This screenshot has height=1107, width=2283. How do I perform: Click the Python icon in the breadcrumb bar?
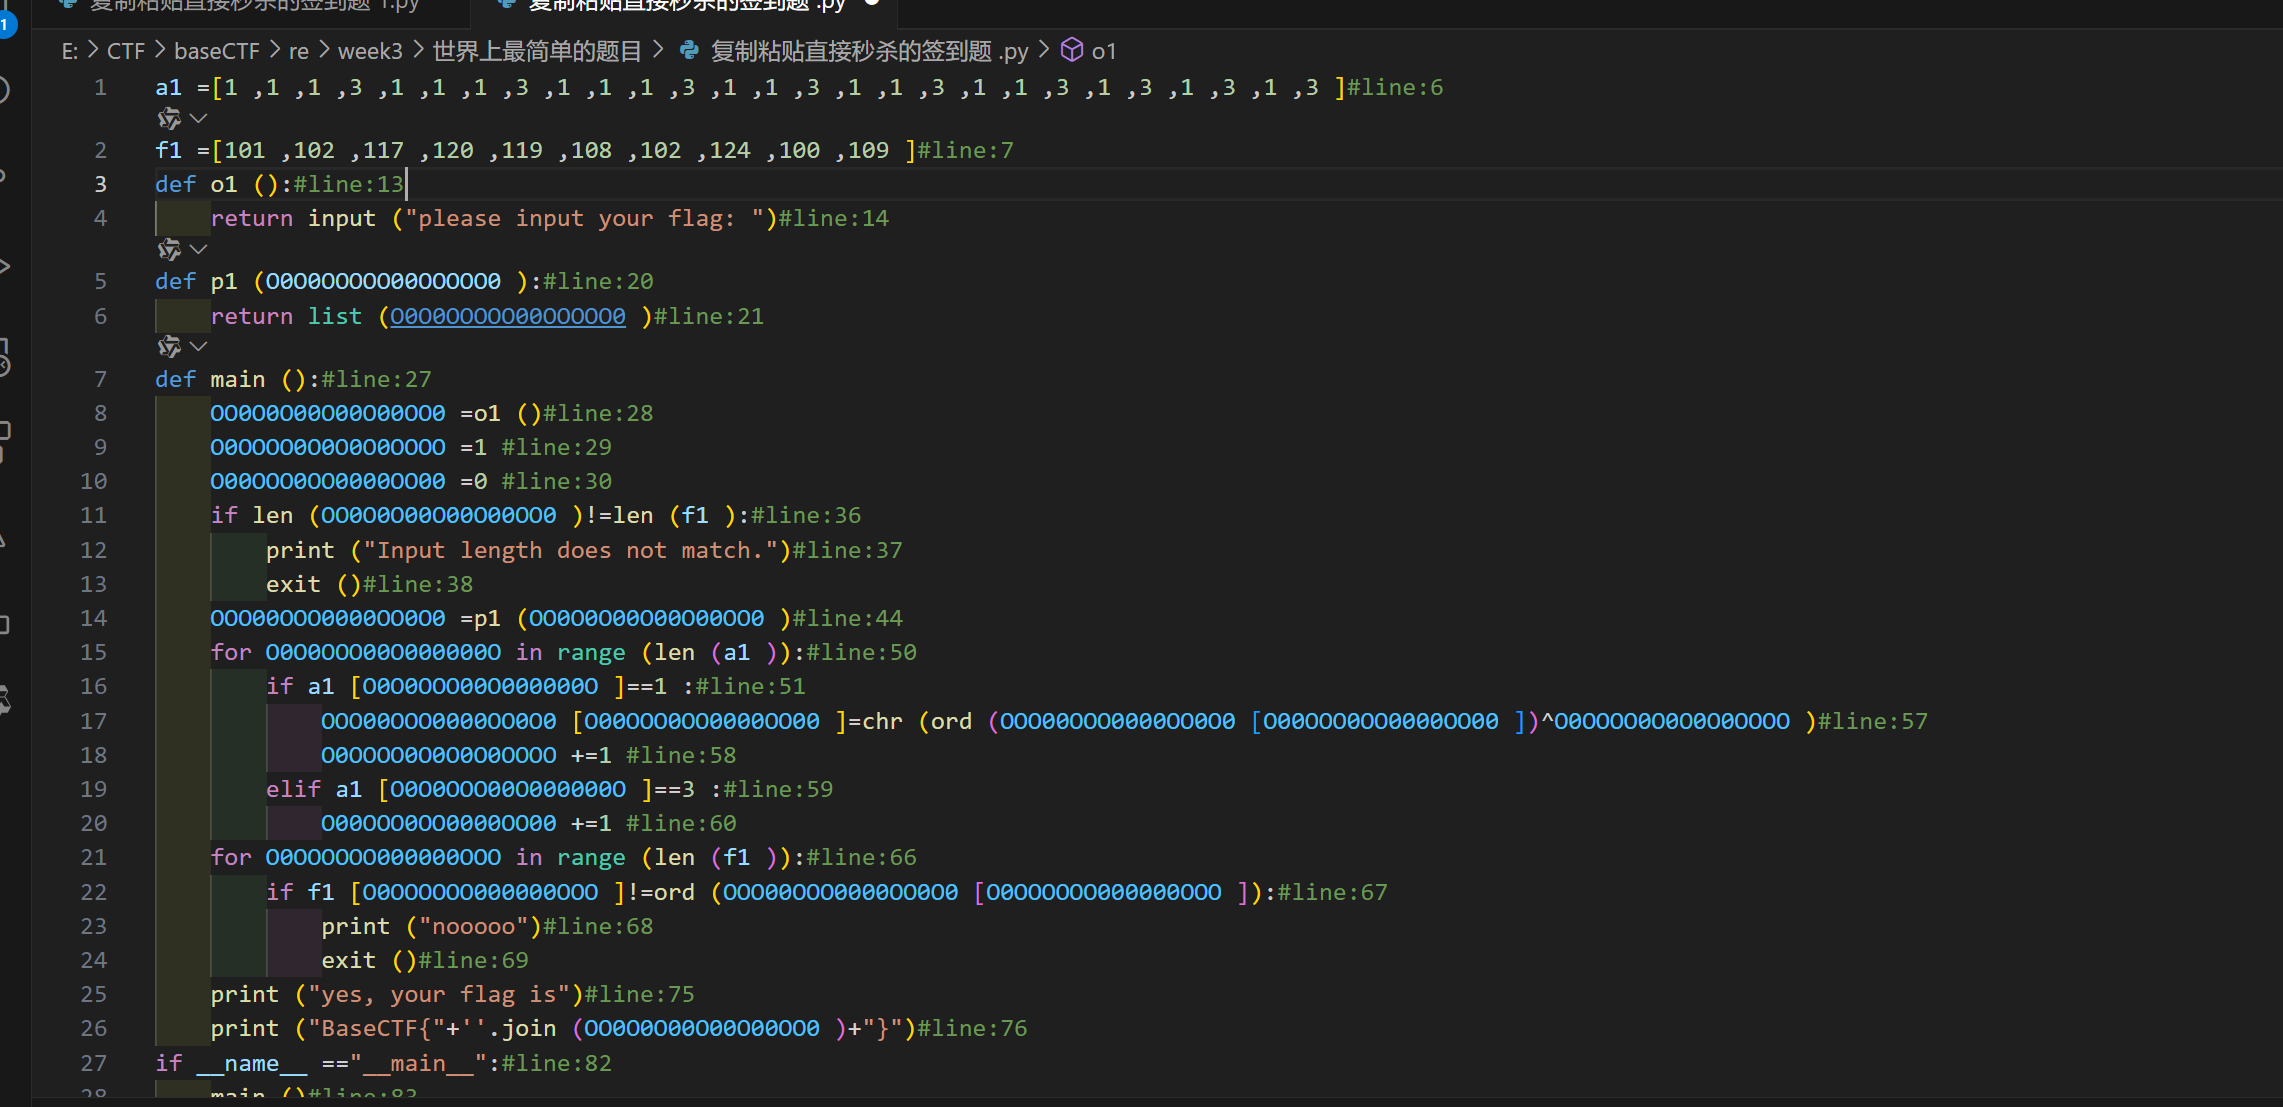coord(689,50)
